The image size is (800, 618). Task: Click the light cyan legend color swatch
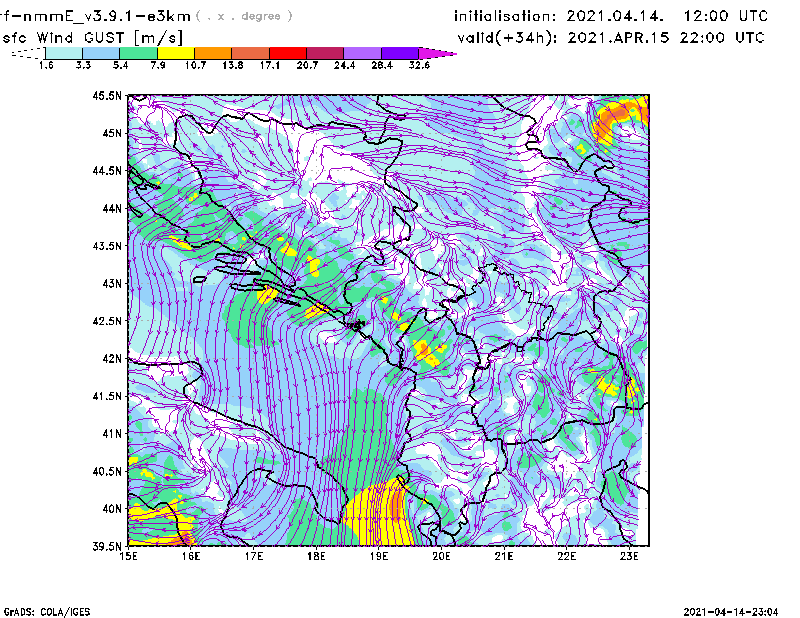[x=64, y=53]
